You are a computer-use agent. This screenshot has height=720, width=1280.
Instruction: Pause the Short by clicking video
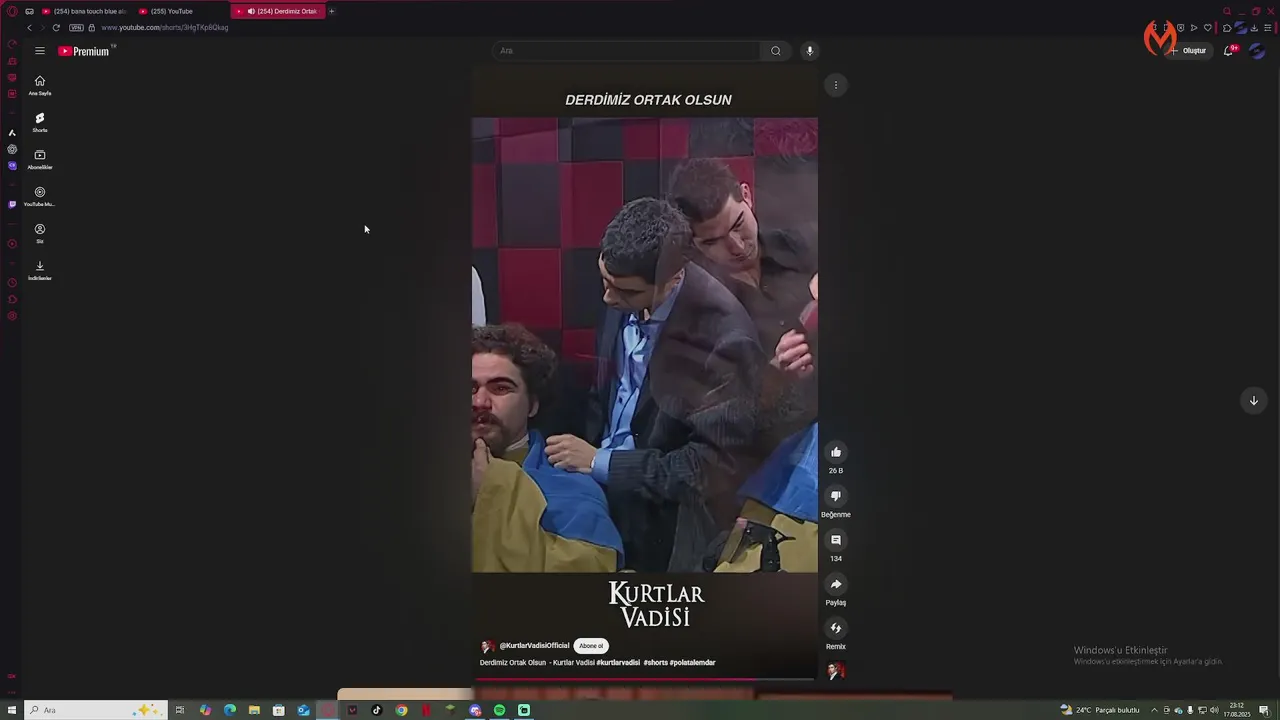tap(644, 345)
